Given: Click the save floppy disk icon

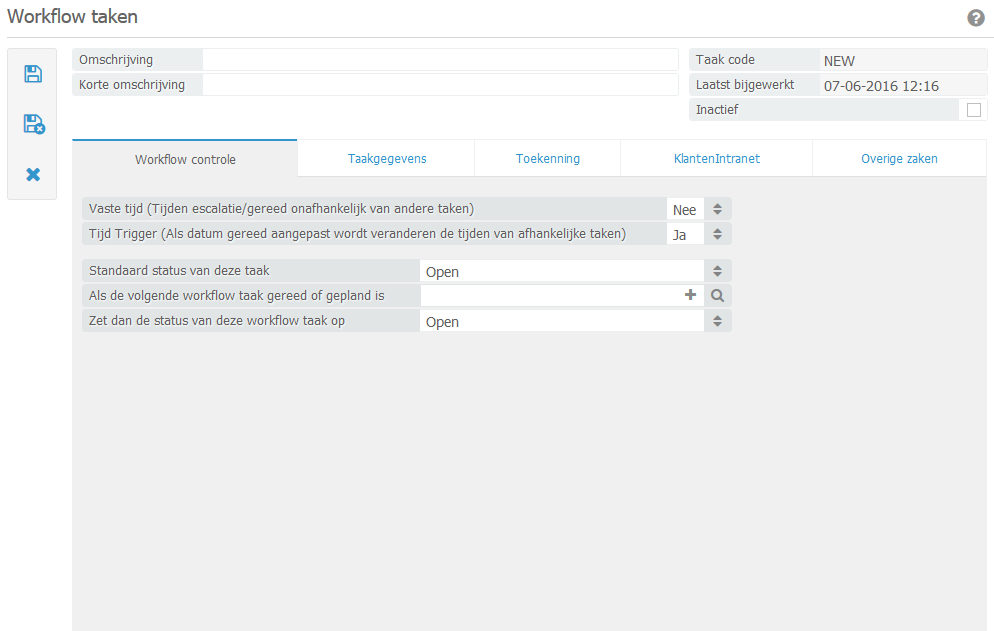Looking at the screenshot, I should pyautogui.click(x=33, y=74).
